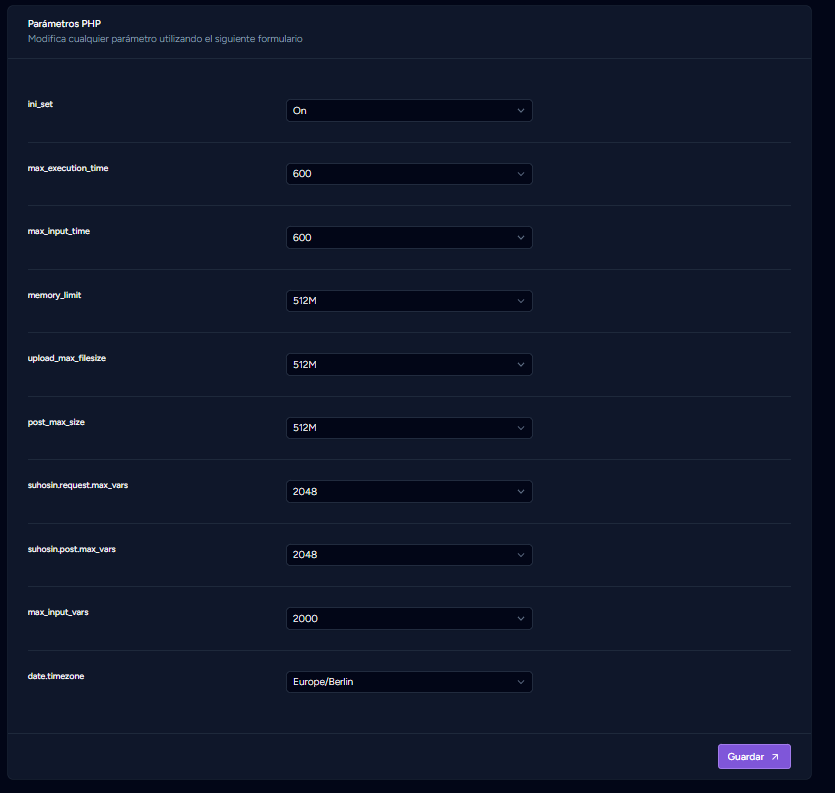Open the ini_set dropdown showing On
The image size is (835, 793).
409,110
